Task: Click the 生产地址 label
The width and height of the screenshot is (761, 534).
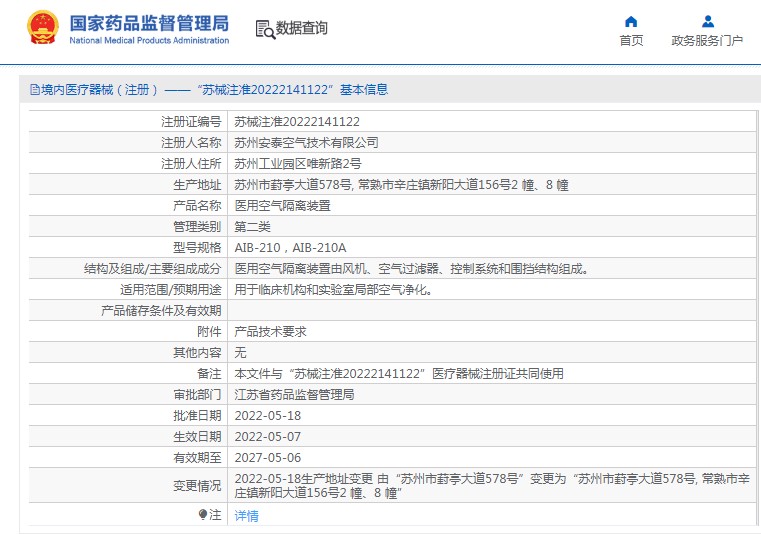Action: point(198,184)
